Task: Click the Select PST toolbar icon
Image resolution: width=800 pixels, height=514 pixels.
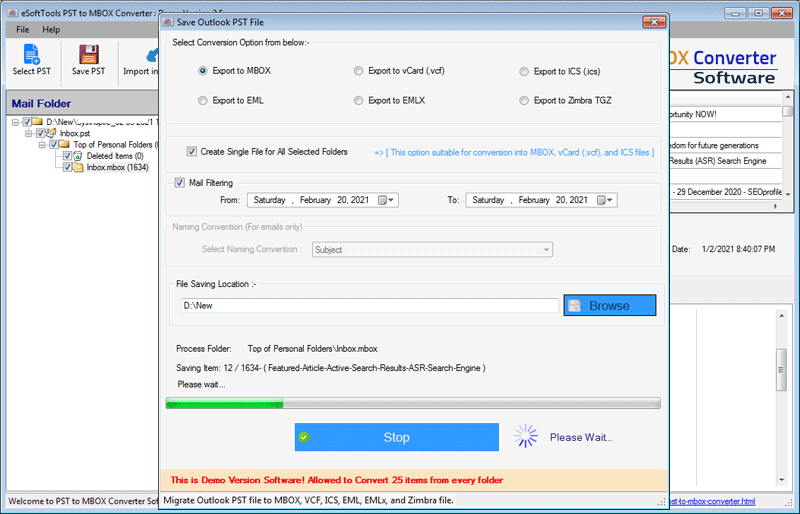Action: coord(31,54)
